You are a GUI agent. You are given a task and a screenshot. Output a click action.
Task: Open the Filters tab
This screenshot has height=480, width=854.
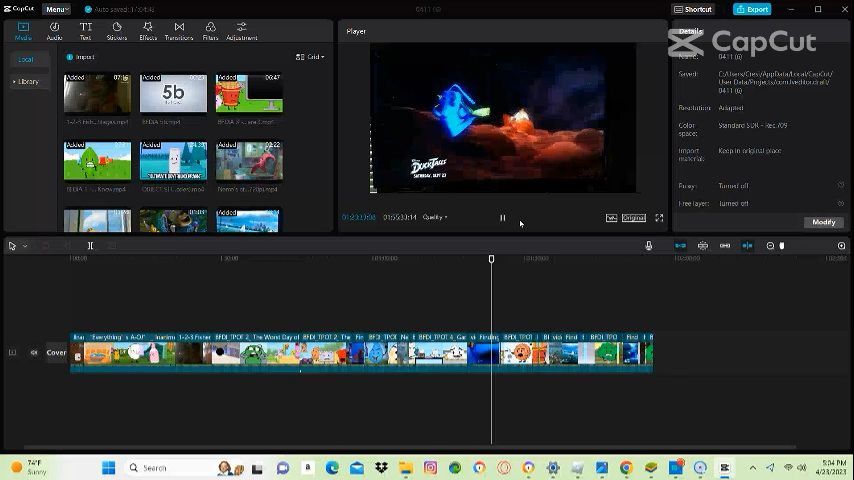pos(210,31)
